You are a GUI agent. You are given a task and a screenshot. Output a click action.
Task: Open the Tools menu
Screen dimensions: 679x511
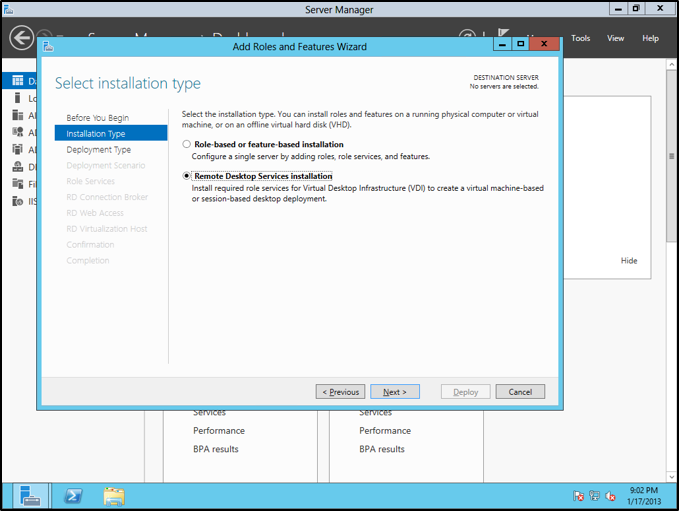[x=580, y=38]
